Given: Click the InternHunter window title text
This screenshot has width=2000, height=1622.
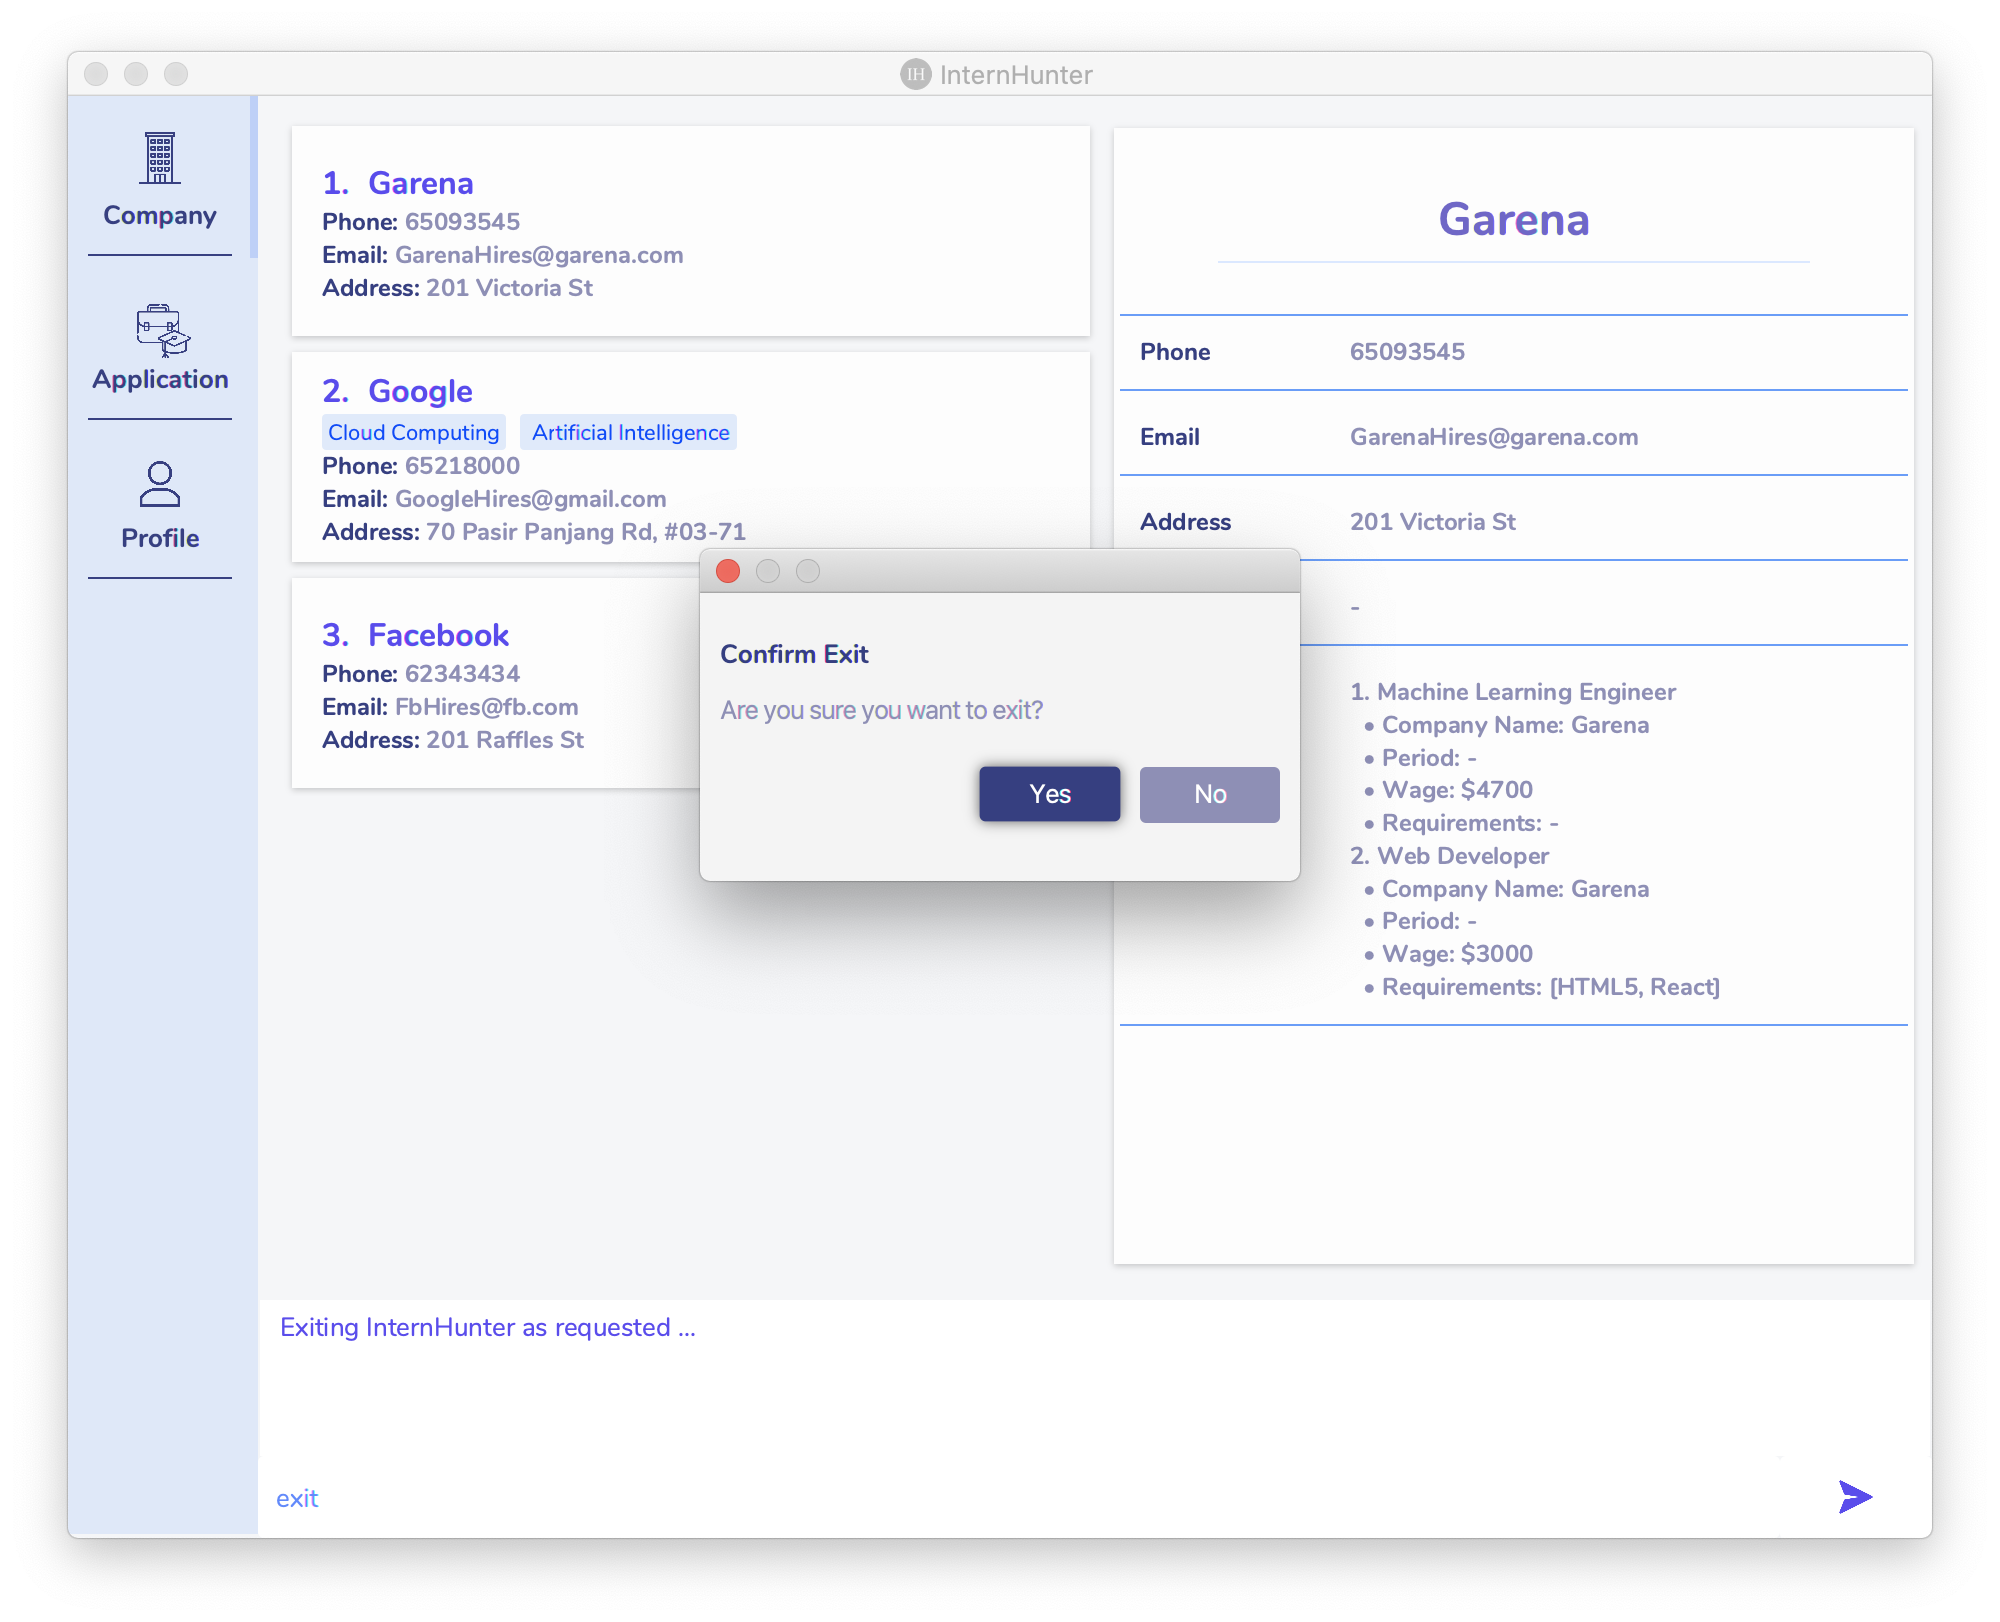Looking at the screenshot, I should (x=1016, y=75).
